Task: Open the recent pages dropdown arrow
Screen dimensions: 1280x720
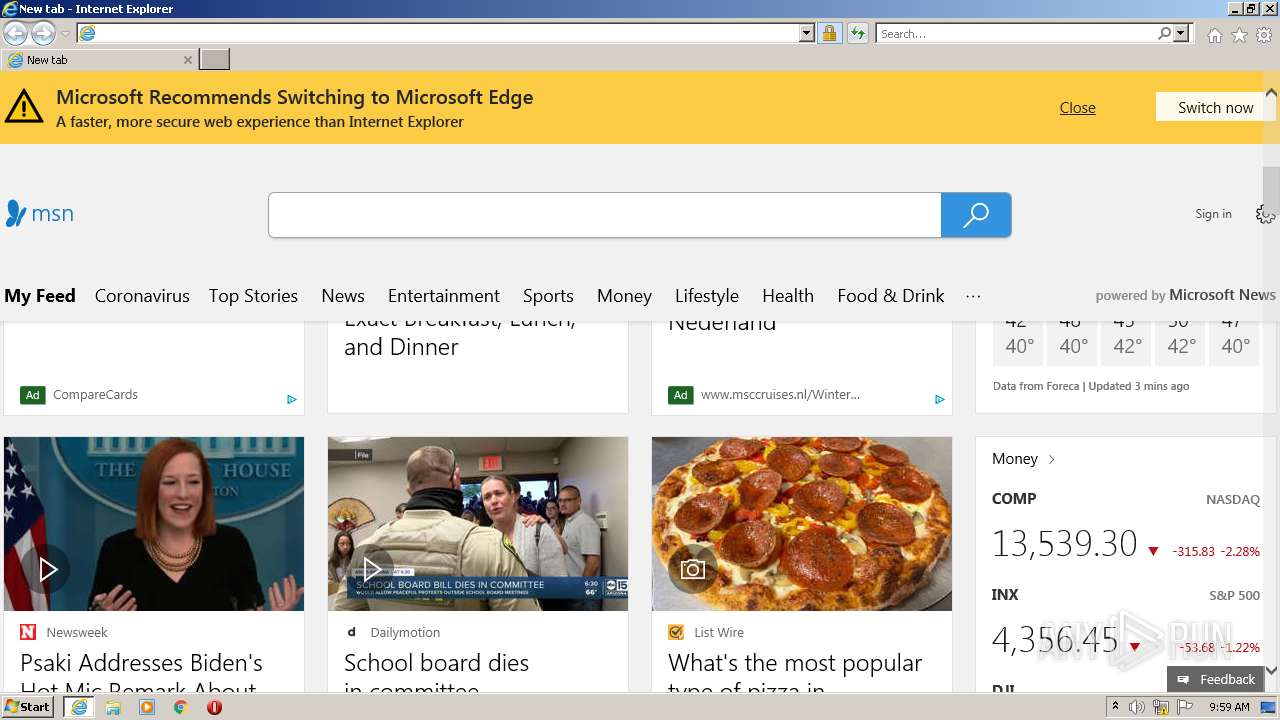Action: pos(66,34)
